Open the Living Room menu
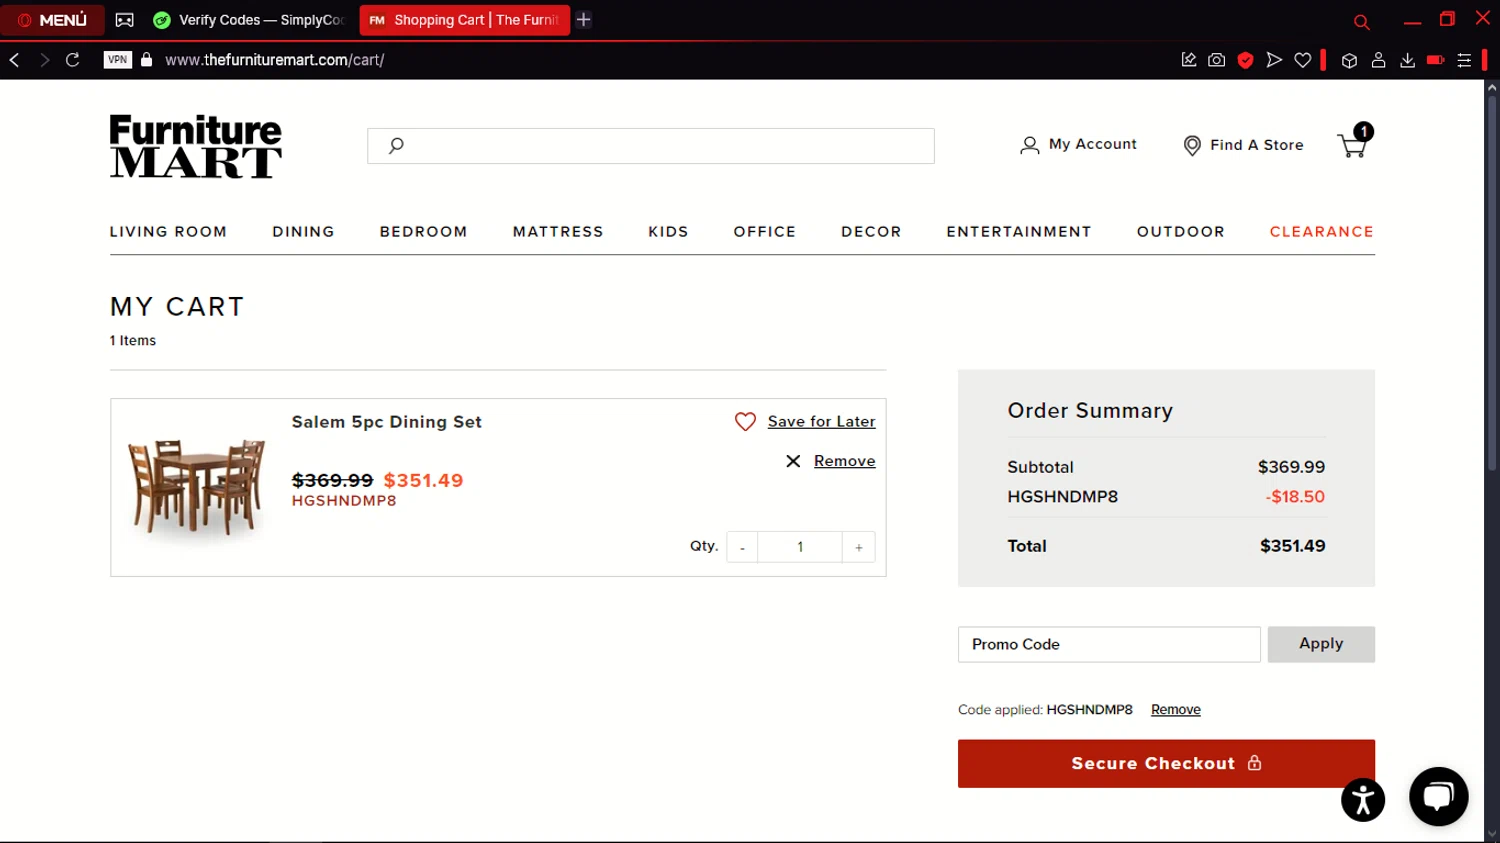The image size is (1500, 843). (x=168, y=232)
